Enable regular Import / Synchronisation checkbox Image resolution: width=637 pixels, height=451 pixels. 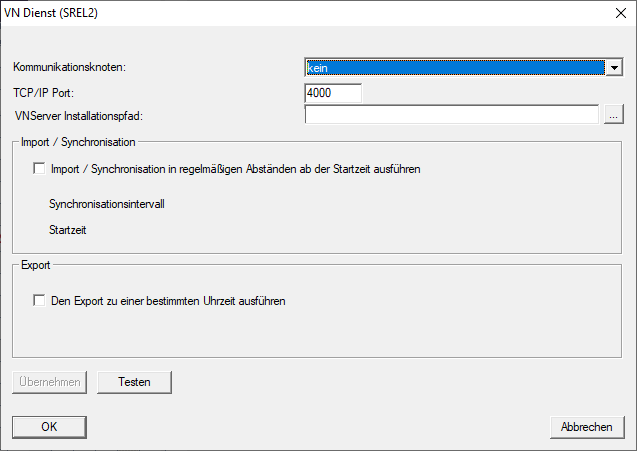40,170
